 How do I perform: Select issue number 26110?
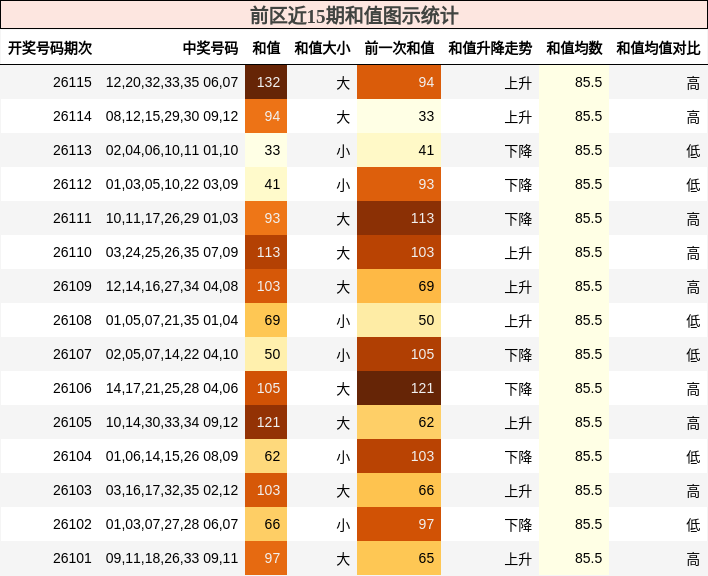pyautogui.click(x=72, y=252)
